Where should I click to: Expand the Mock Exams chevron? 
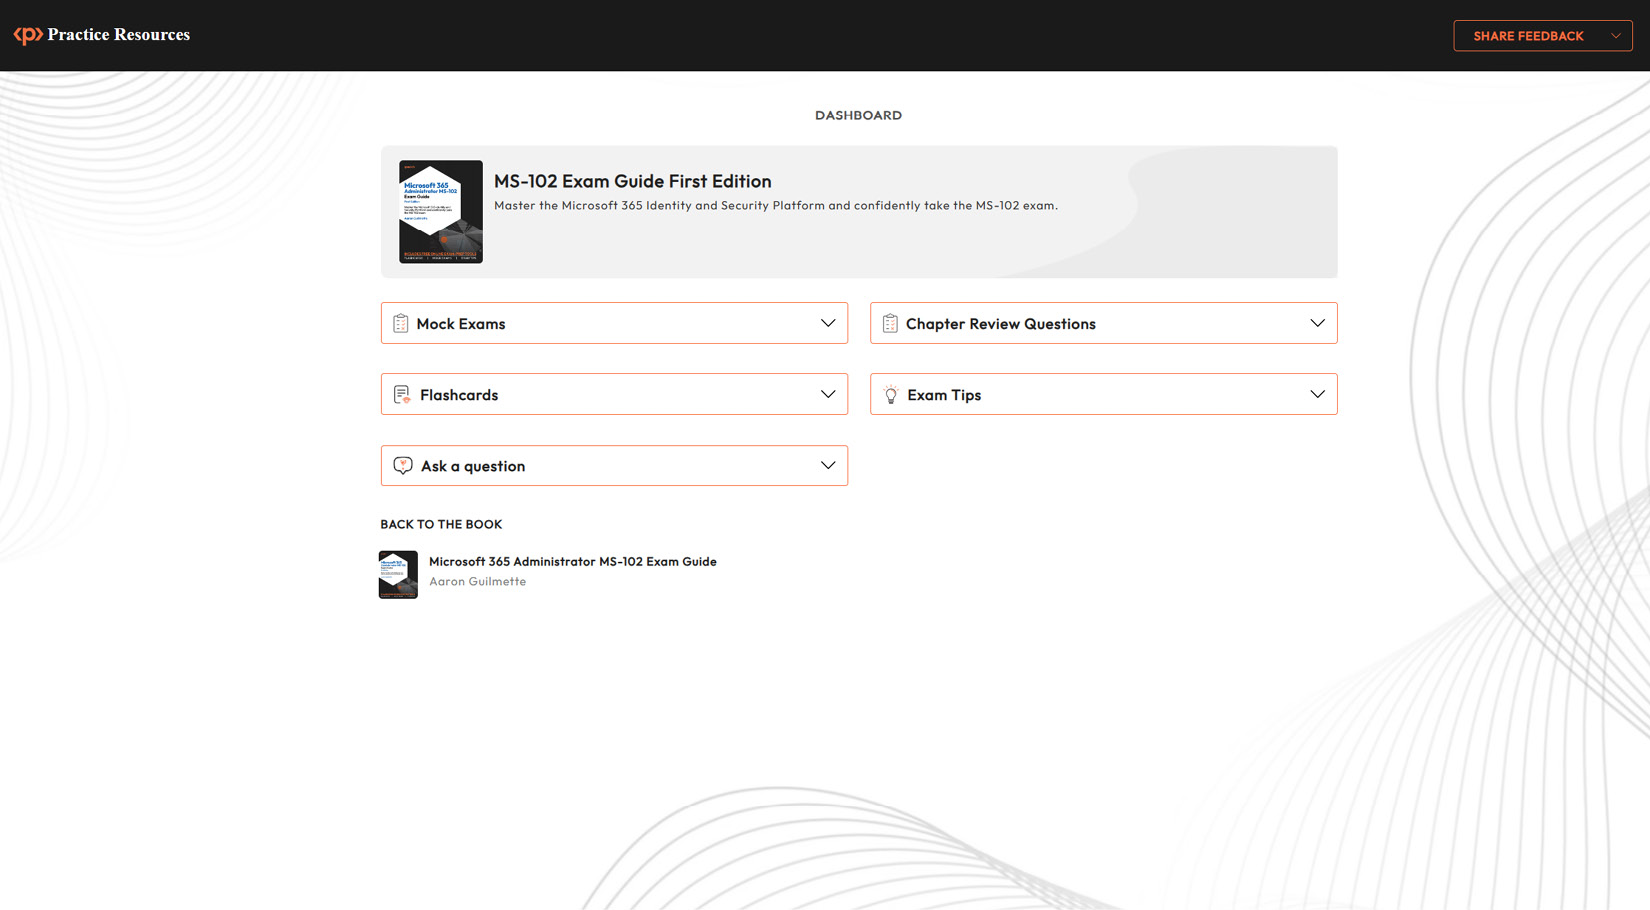pyautogui.click(x=828, y=323)
